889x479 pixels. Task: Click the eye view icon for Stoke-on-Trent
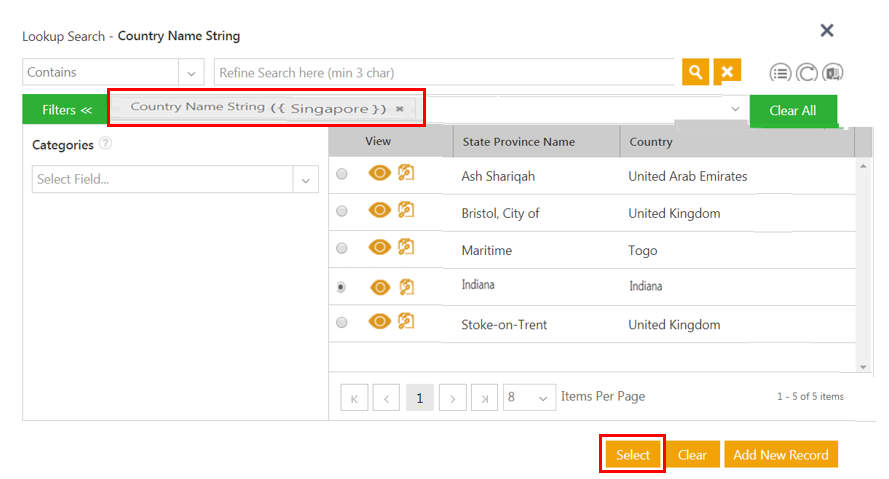point(379,322)
